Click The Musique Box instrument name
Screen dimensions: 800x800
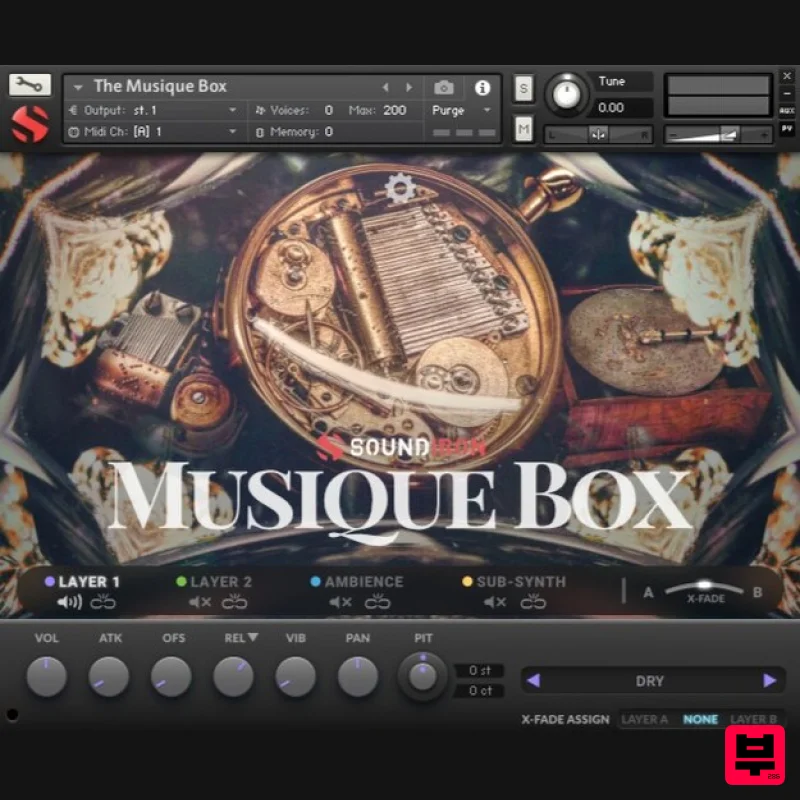(160, 86)
